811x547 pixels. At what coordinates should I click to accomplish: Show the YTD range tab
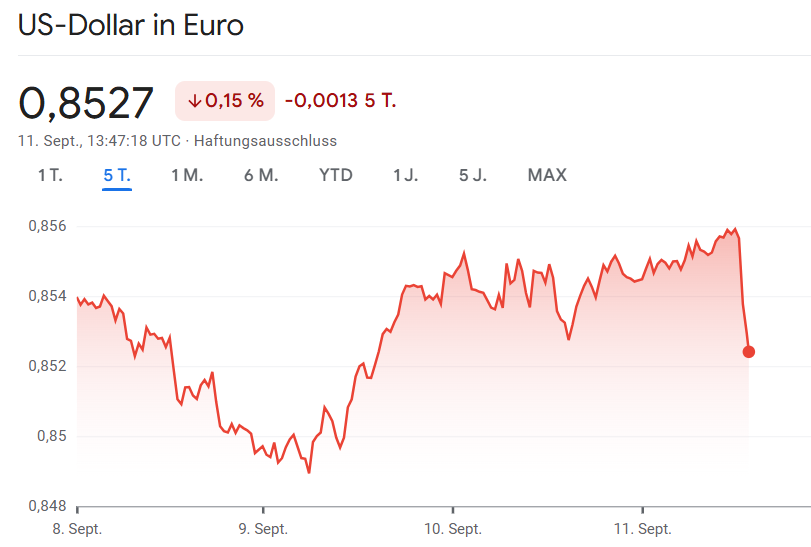pos(336,175)
